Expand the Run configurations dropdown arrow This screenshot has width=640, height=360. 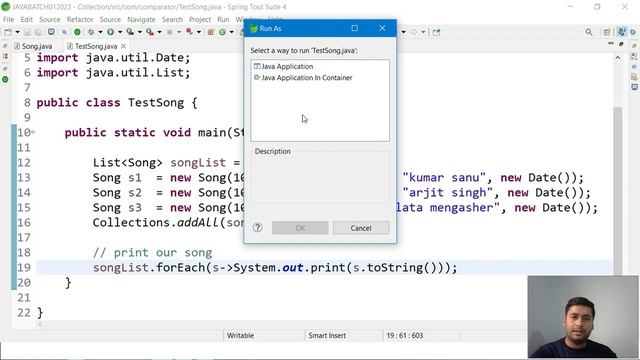[120, 32]
